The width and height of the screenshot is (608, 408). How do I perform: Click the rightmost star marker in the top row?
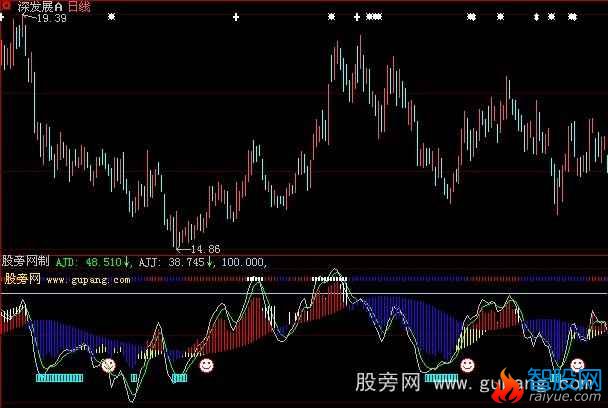pyautogui.click(x=572, y=17)
